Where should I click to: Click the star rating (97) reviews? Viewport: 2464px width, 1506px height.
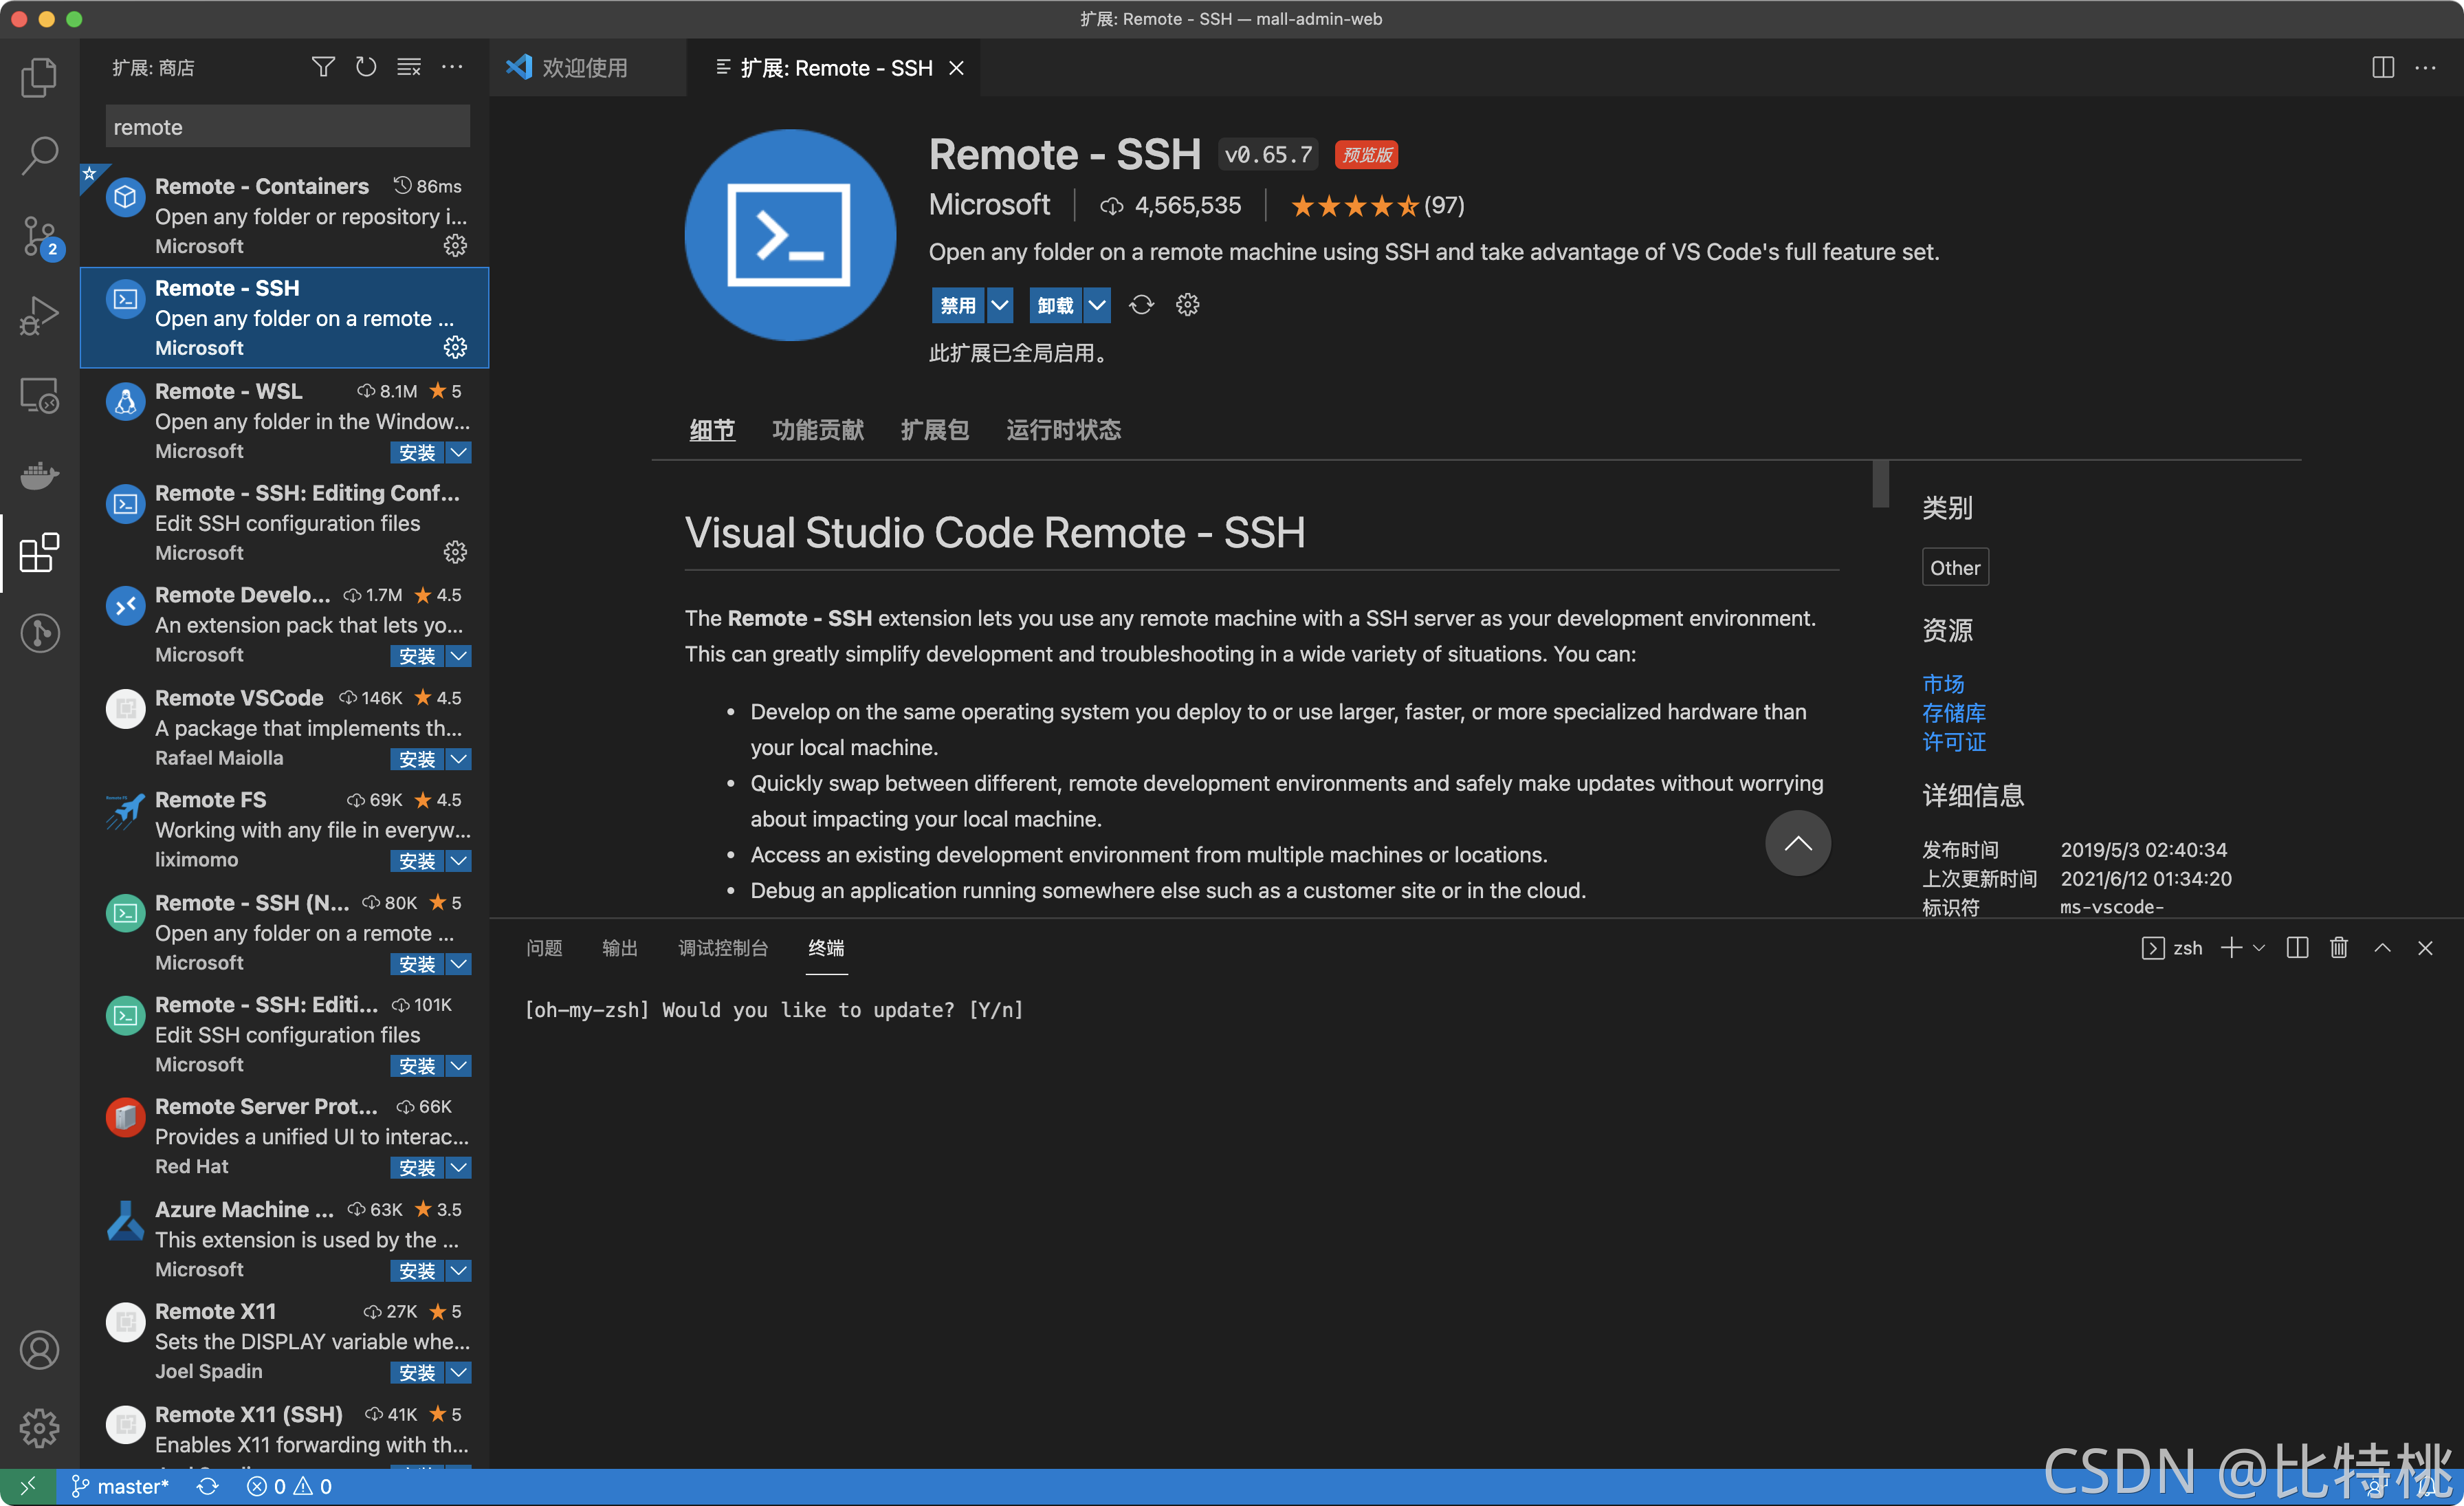click(x=1377, y=206)
